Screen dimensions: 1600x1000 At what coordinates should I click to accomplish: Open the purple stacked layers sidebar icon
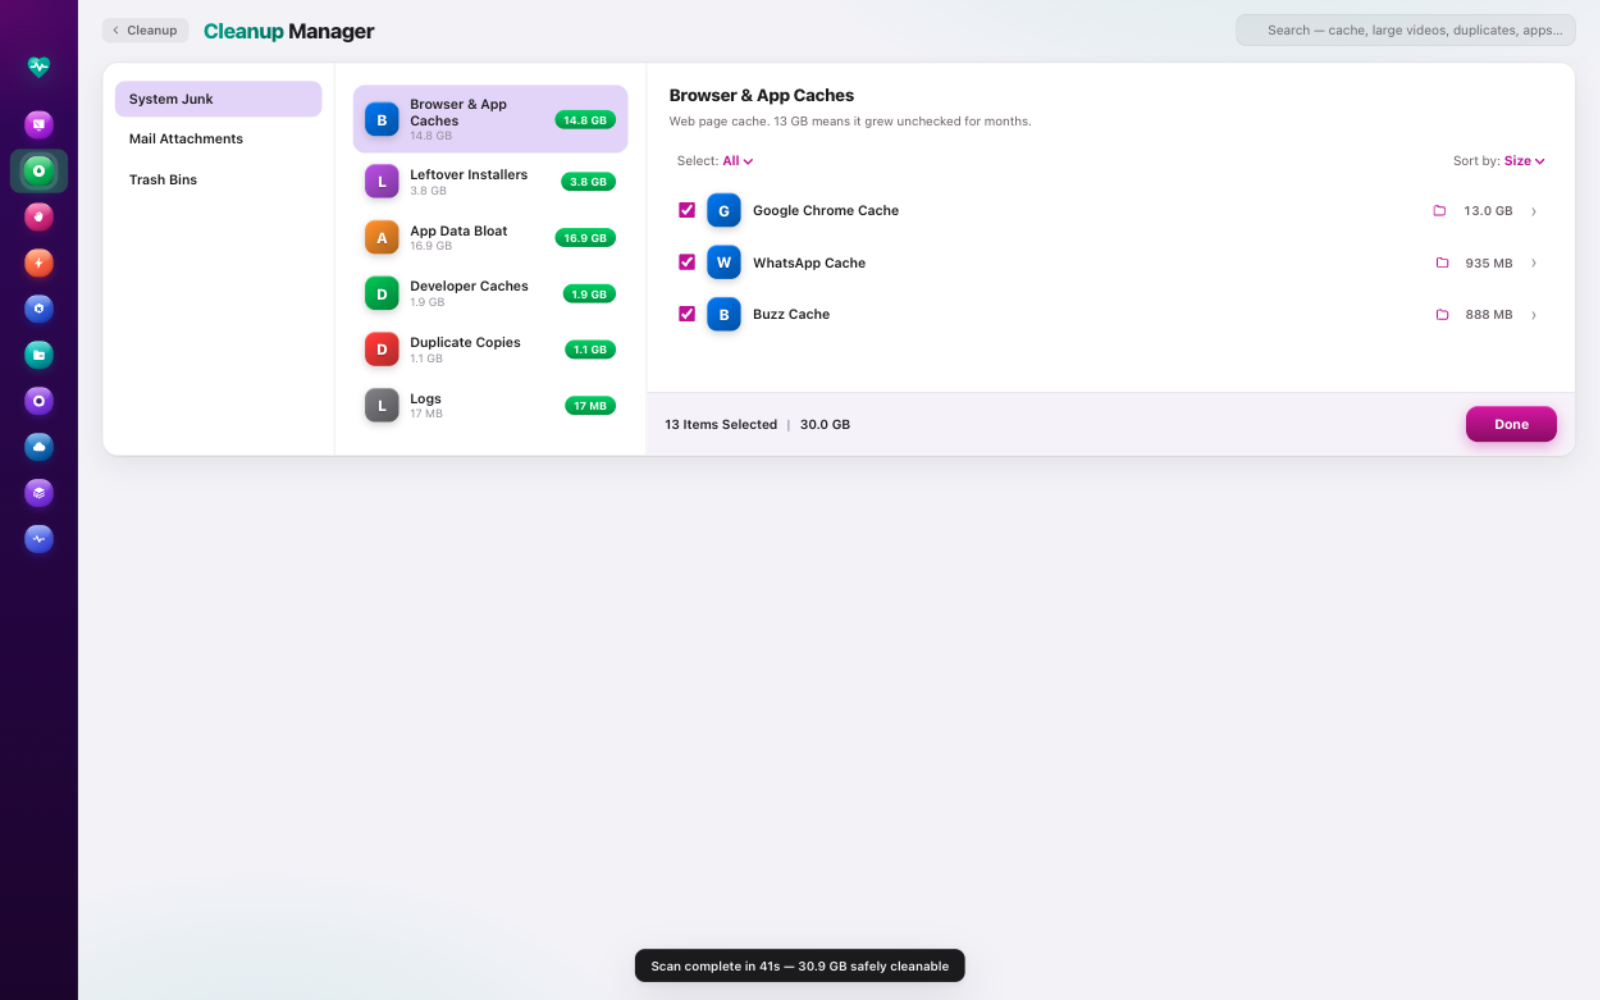(x=39, y=493)
